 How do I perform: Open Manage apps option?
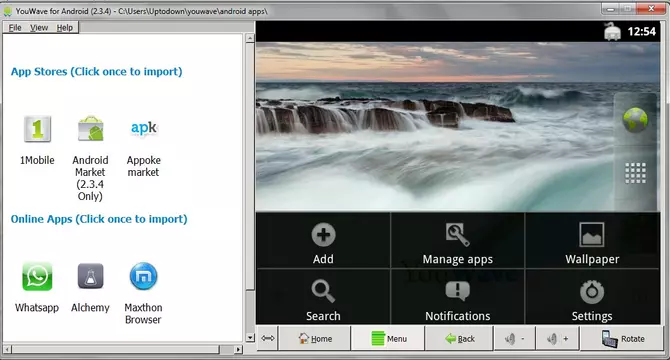pyautogui.click(x=458, y=240)
